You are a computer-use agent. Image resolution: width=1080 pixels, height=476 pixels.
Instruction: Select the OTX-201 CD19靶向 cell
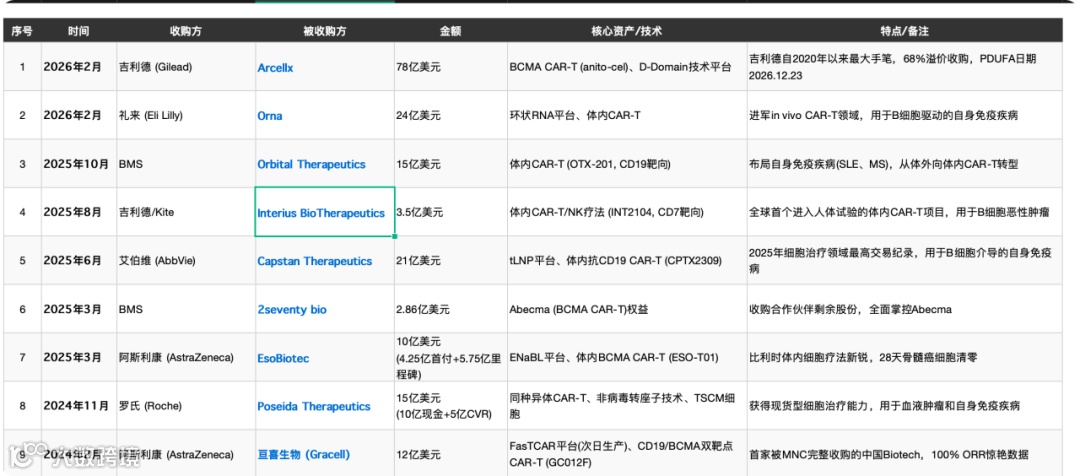tap(627, 164)
